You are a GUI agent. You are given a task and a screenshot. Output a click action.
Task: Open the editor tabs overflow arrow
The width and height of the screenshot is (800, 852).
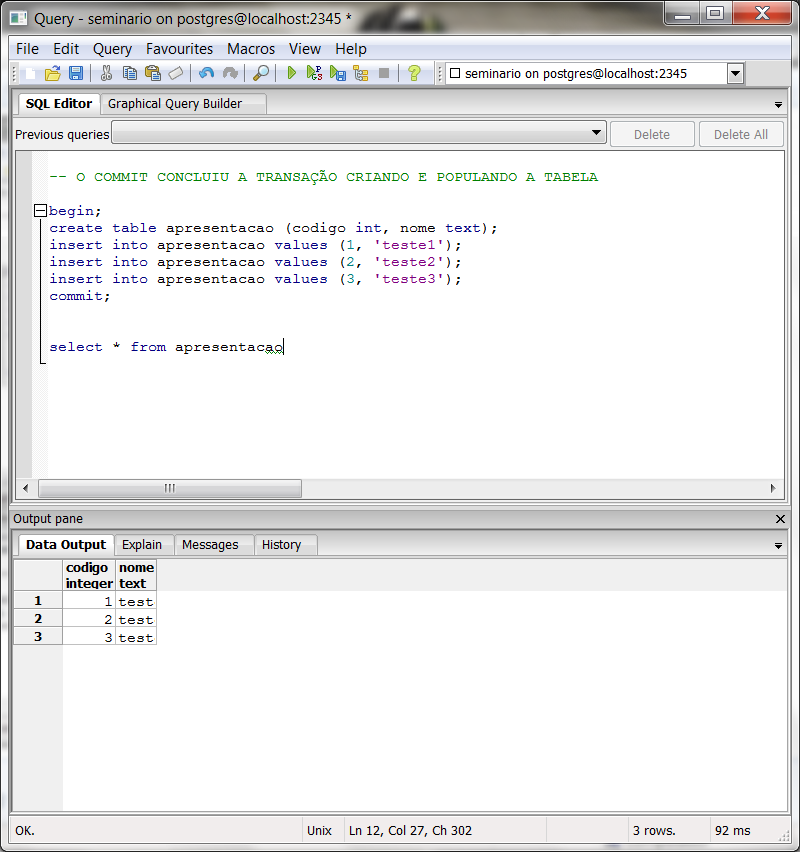click(778, 105)
